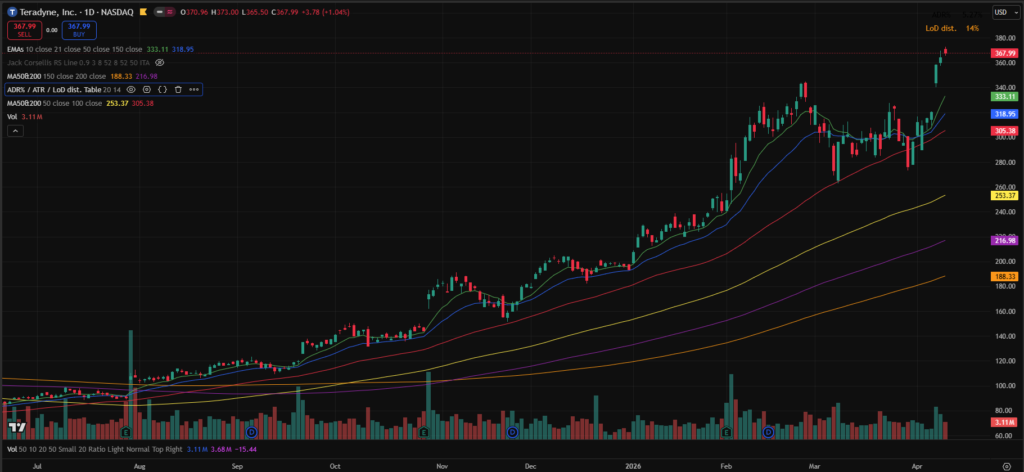Click the blue BUY 367.99 button
Viewport: 1024px width, 472px height.
[79, 29]
